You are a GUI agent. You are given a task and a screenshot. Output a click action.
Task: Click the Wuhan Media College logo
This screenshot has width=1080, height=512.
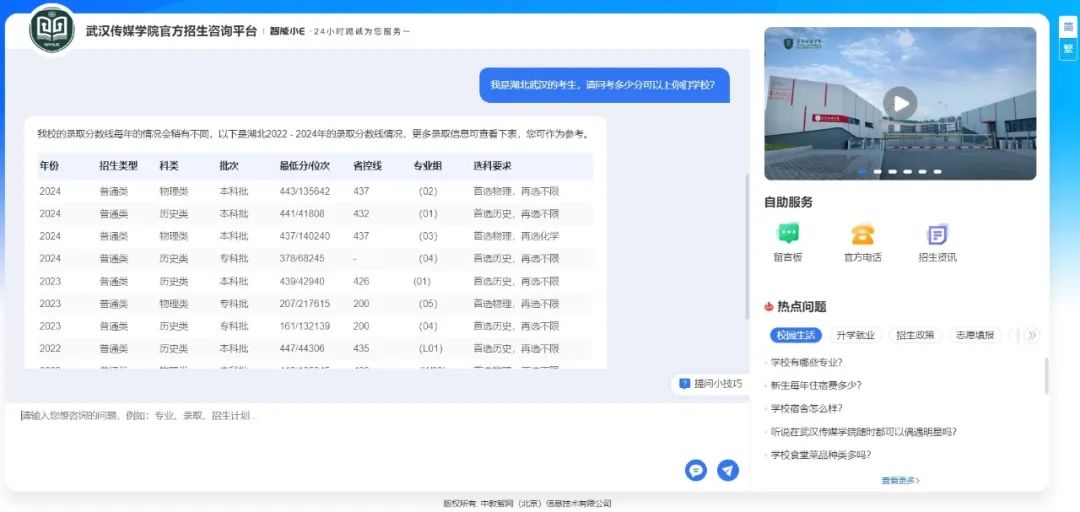(x=52, y=29)
